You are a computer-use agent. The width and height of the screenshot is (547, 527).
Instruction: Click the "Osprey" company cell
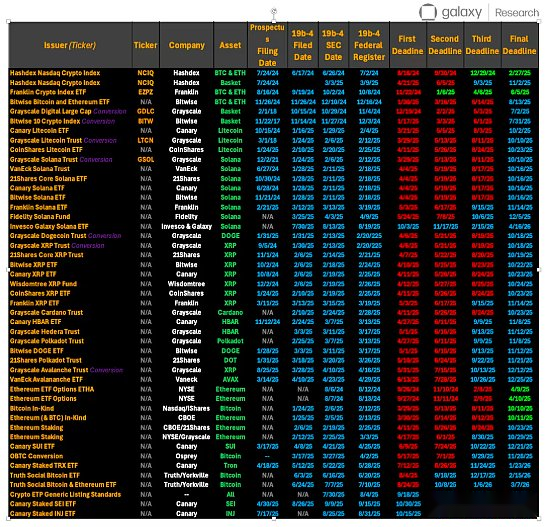[x=187, y=456]
